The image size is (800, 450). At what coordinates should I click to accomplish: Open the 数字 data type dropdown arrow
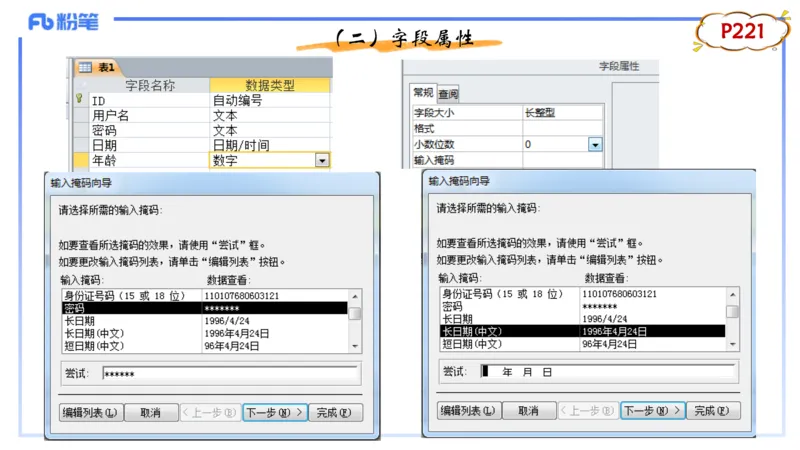(321, 161)
